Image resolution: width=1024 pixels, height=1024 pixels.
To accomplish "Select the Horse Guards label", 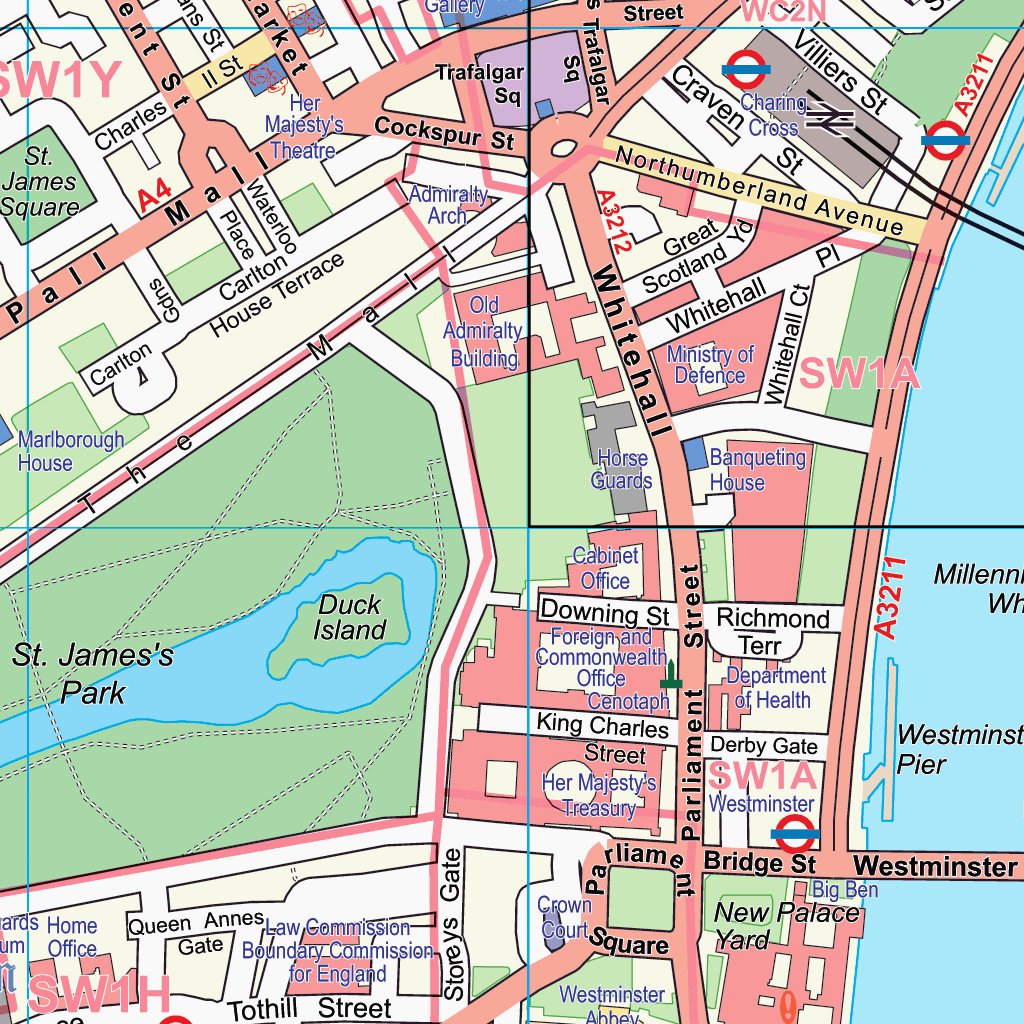I will (x=621, y=469).
